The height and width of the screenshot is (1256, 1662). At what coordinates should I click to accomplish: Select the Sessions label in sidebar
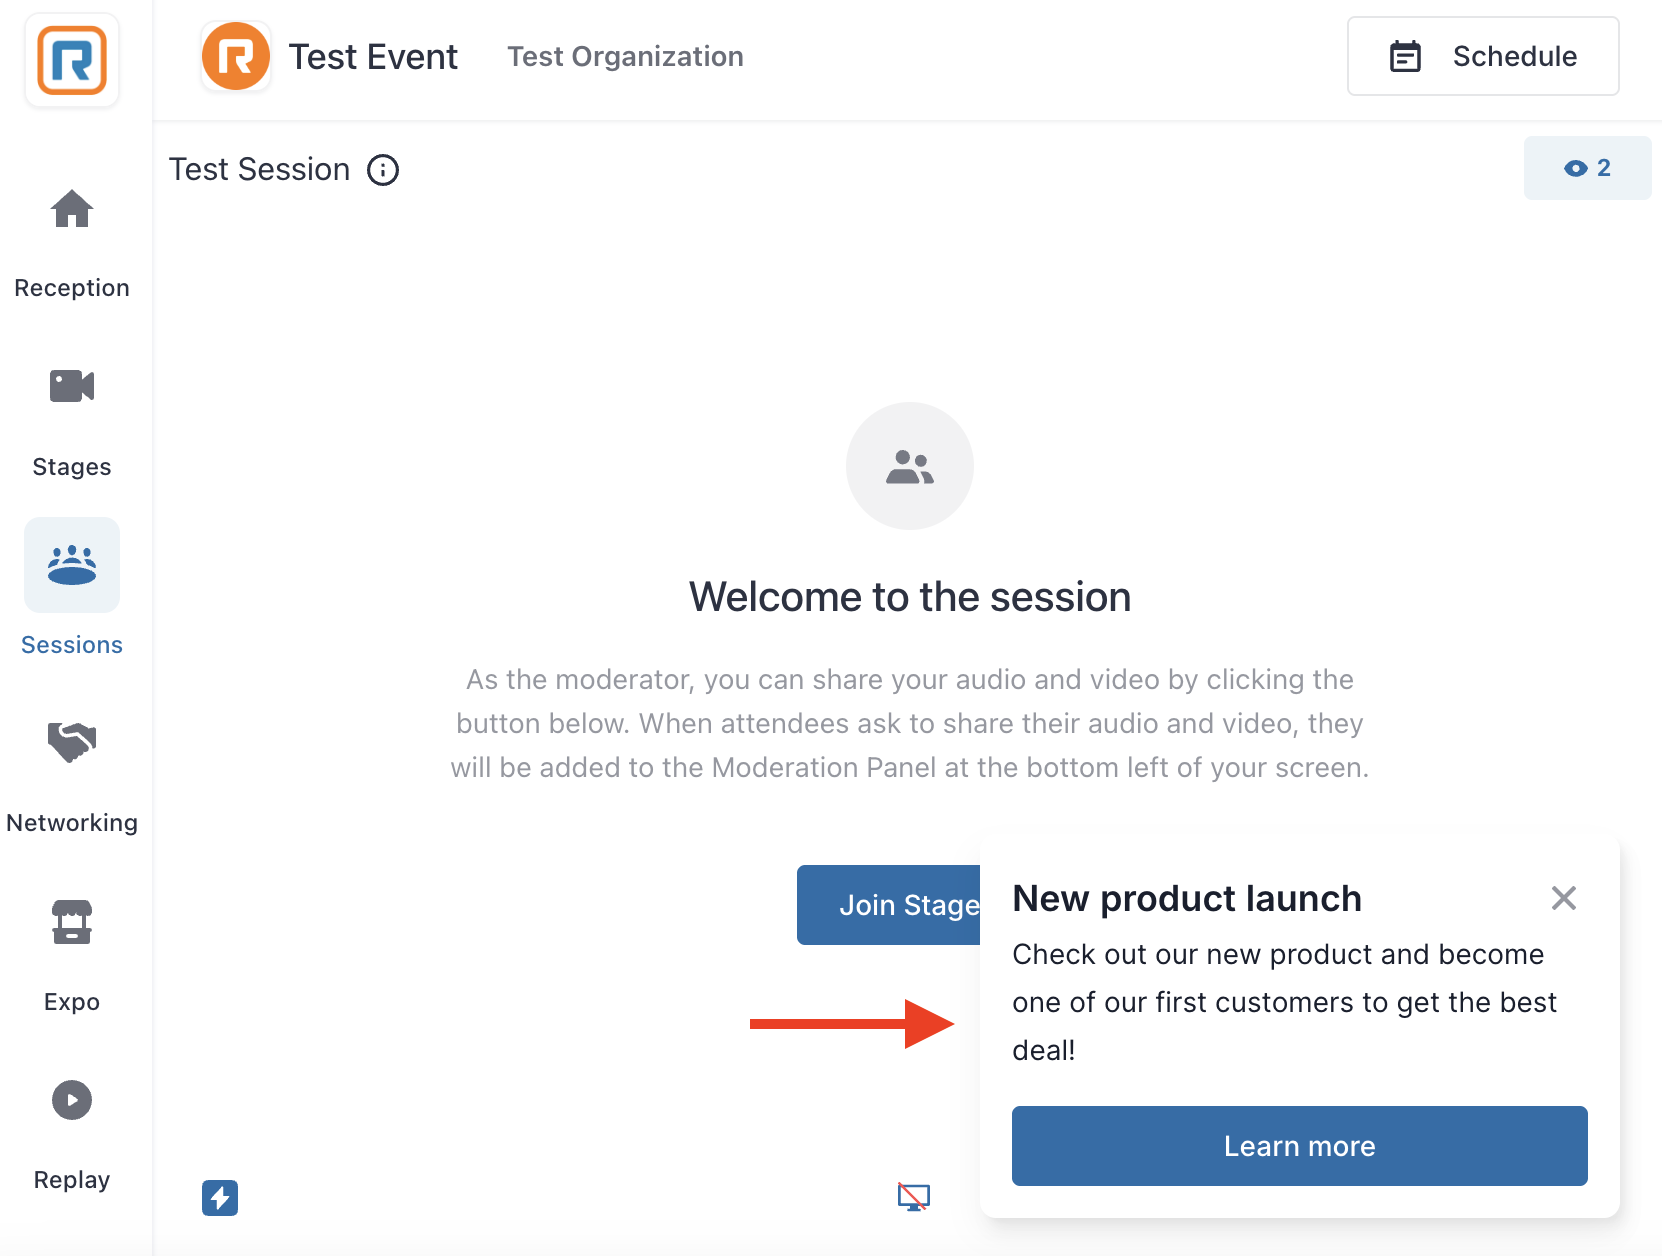tap(72, 645)
